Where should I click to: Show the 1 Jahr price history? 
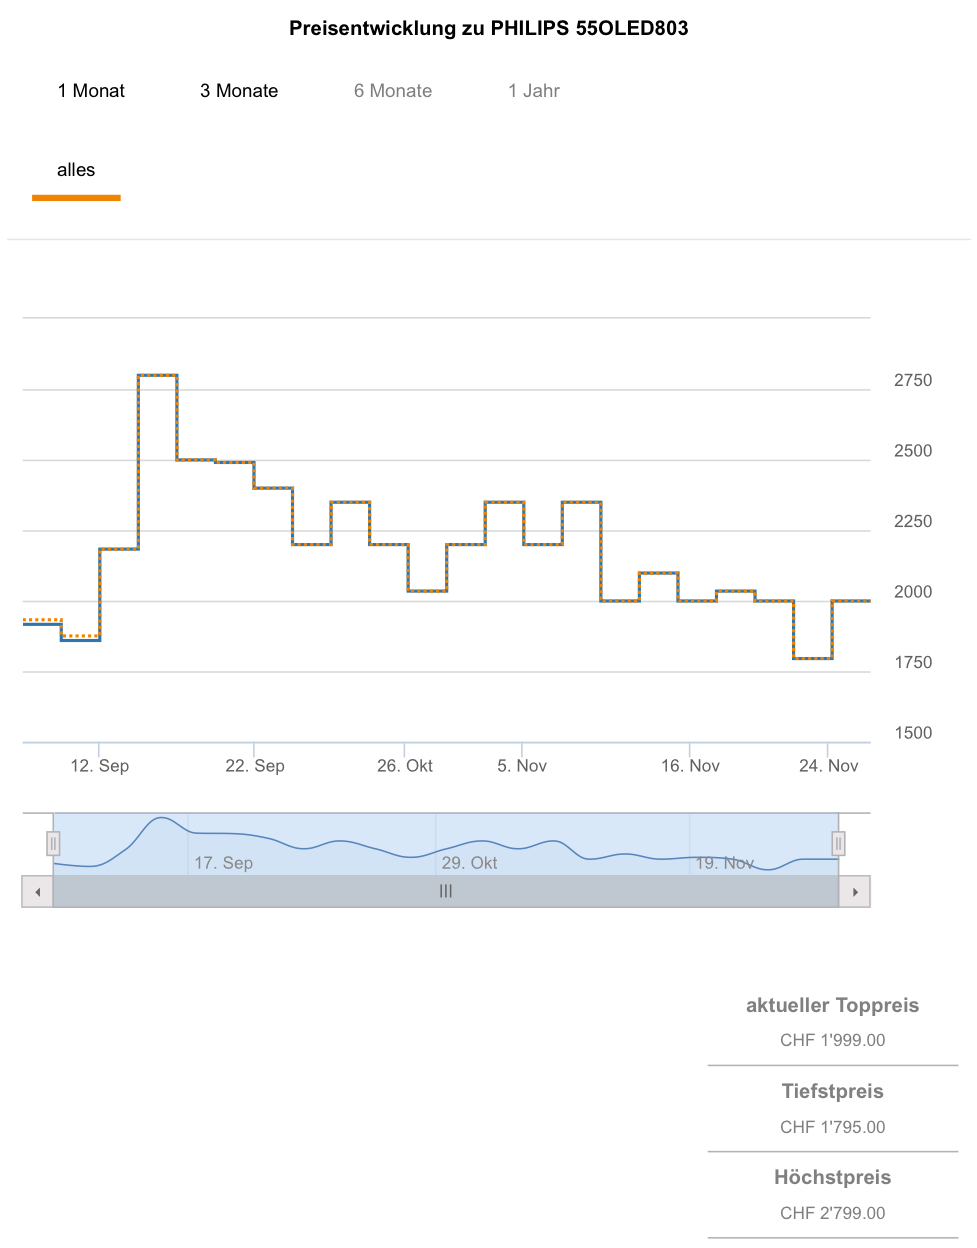pos(534,91)
